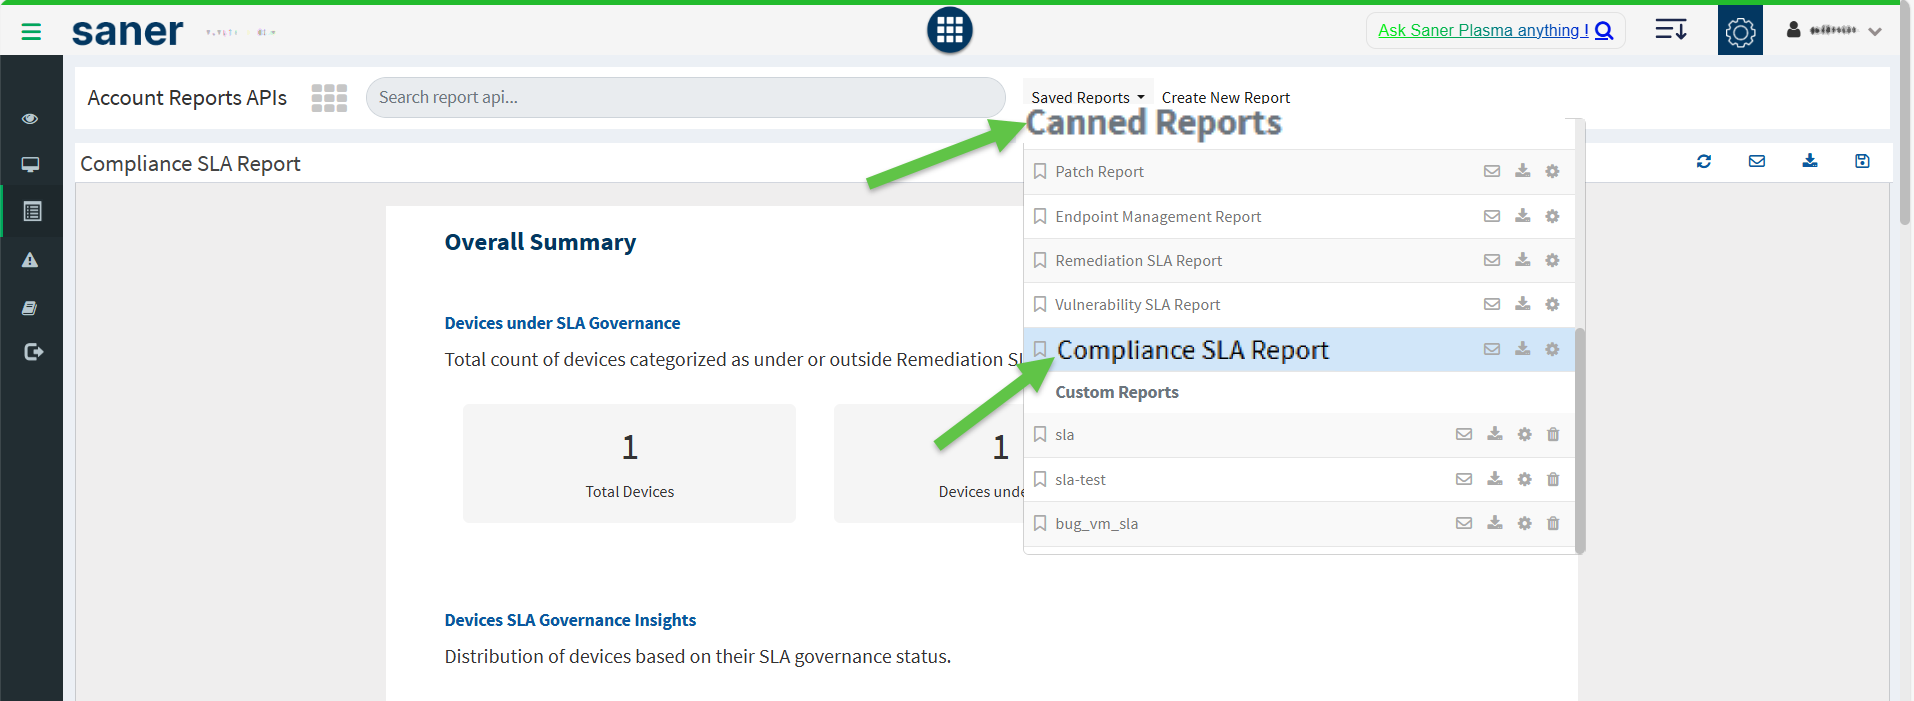Screen dimensions: 1914x701
Task: Expand the Saved Reports dropdown
Action: point(1087,97)
